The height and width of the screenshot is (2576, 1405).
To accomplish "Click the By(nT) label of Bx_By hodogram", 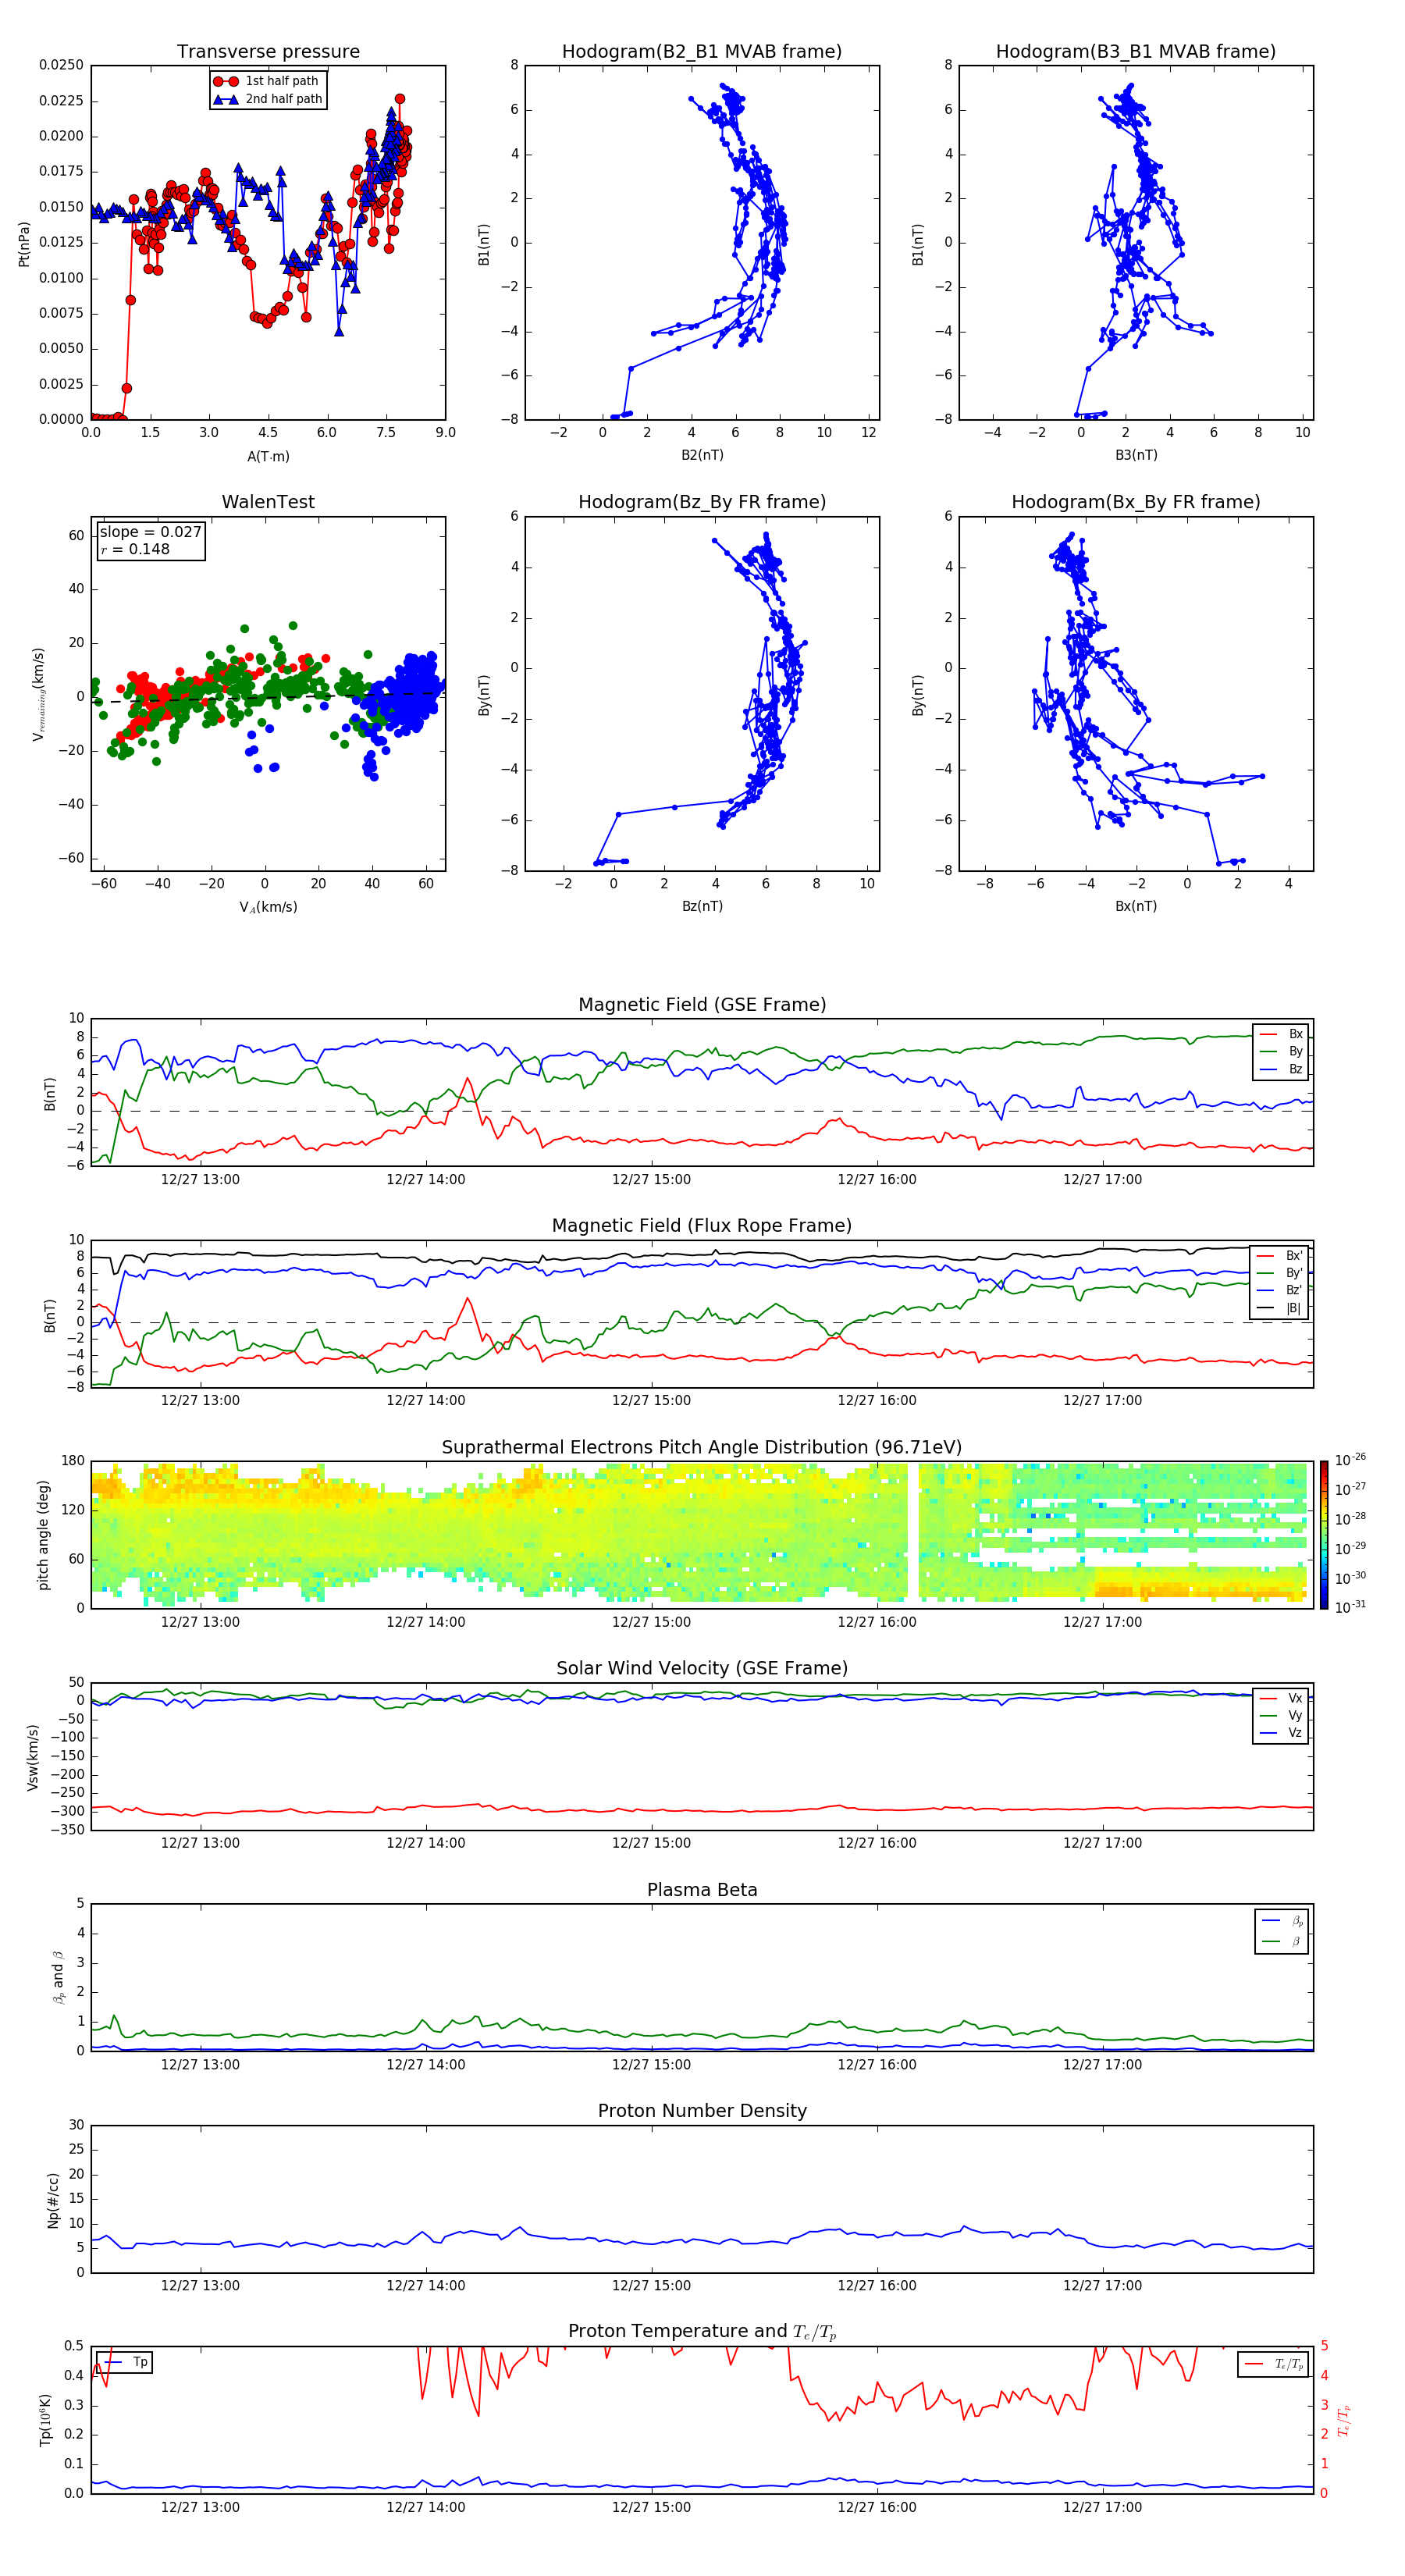I will point(917,694).
